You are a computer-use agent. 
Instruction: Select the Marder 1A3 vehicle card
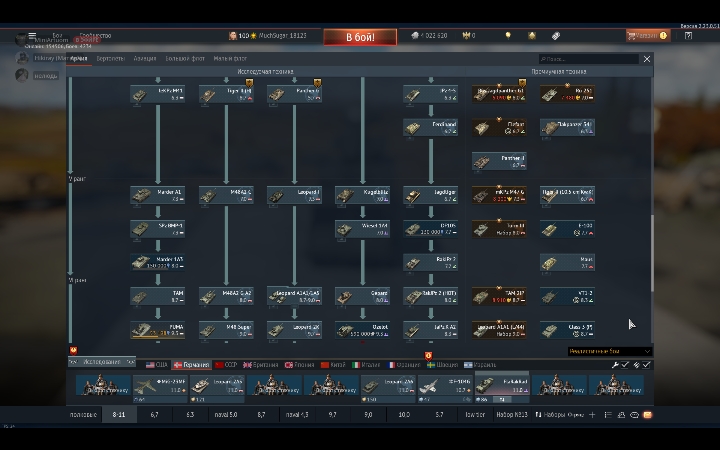coord(158,263)
